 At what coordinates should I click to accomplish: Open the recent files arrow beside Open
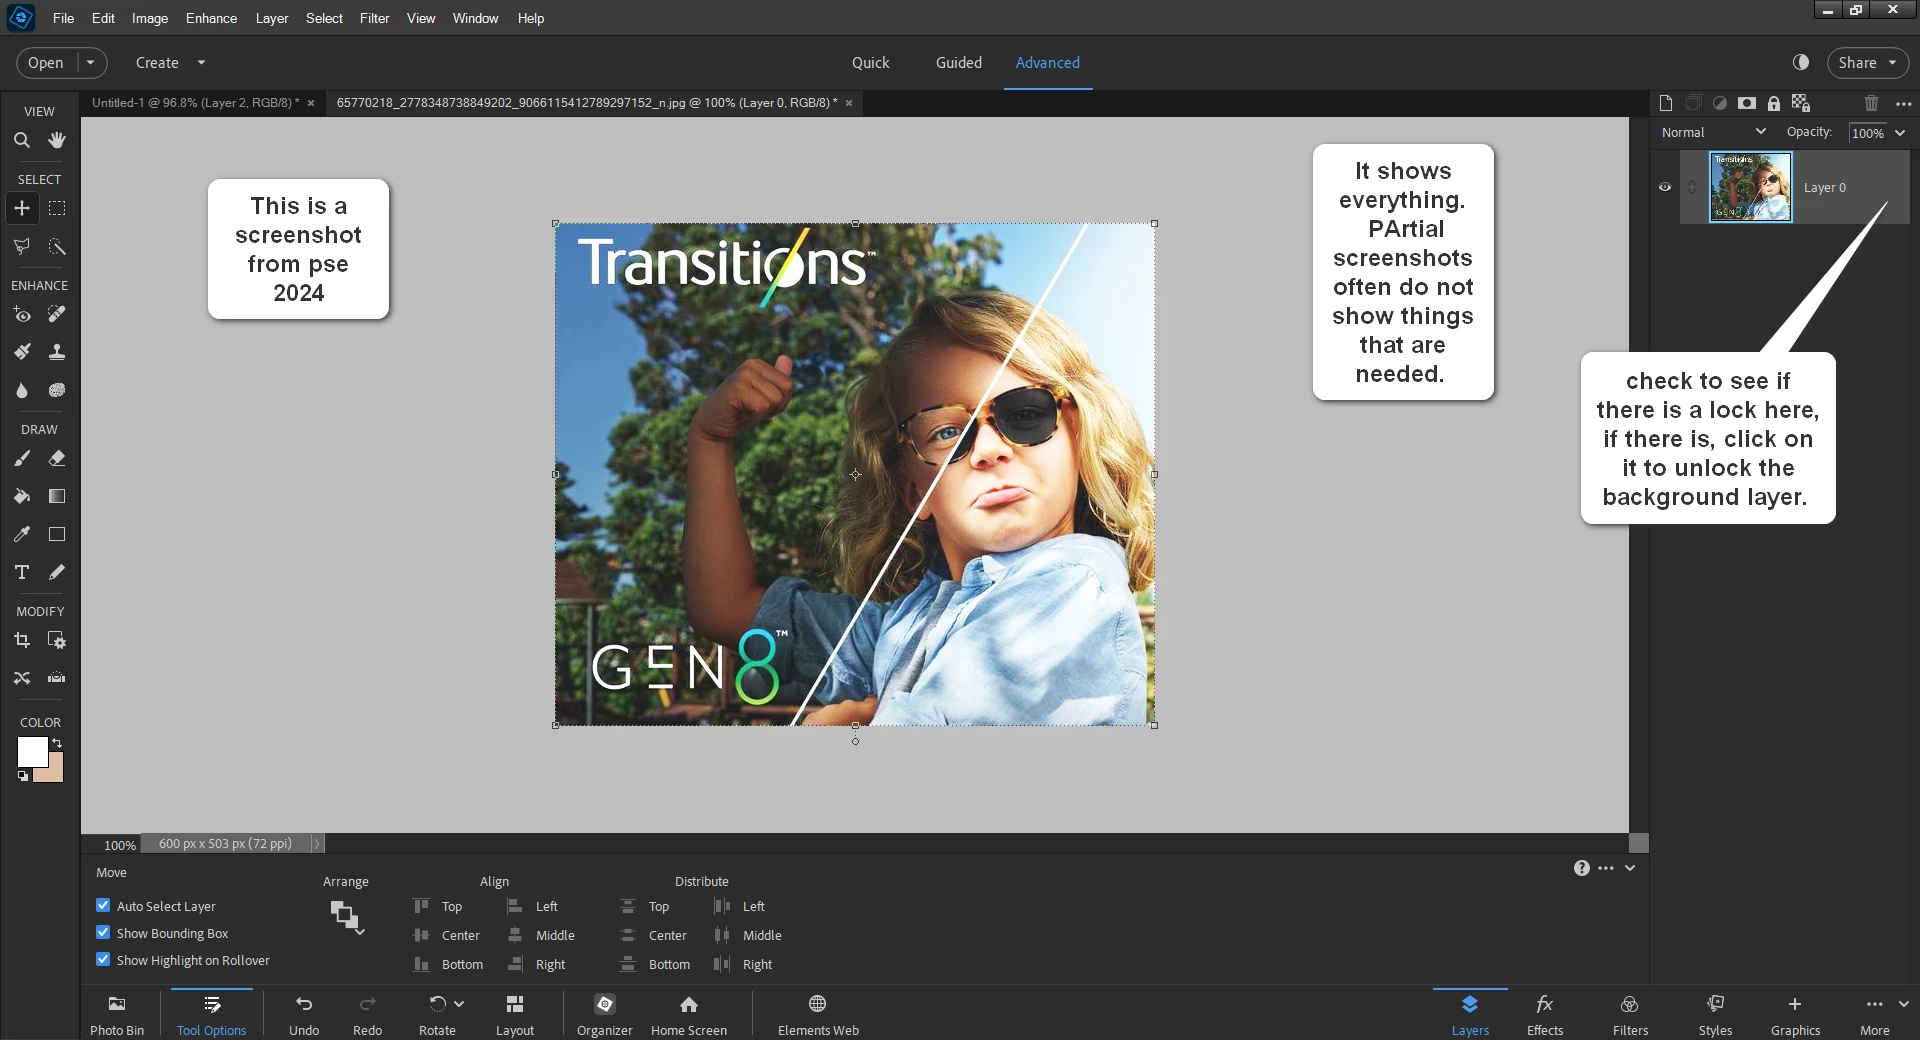pos(91,62)
